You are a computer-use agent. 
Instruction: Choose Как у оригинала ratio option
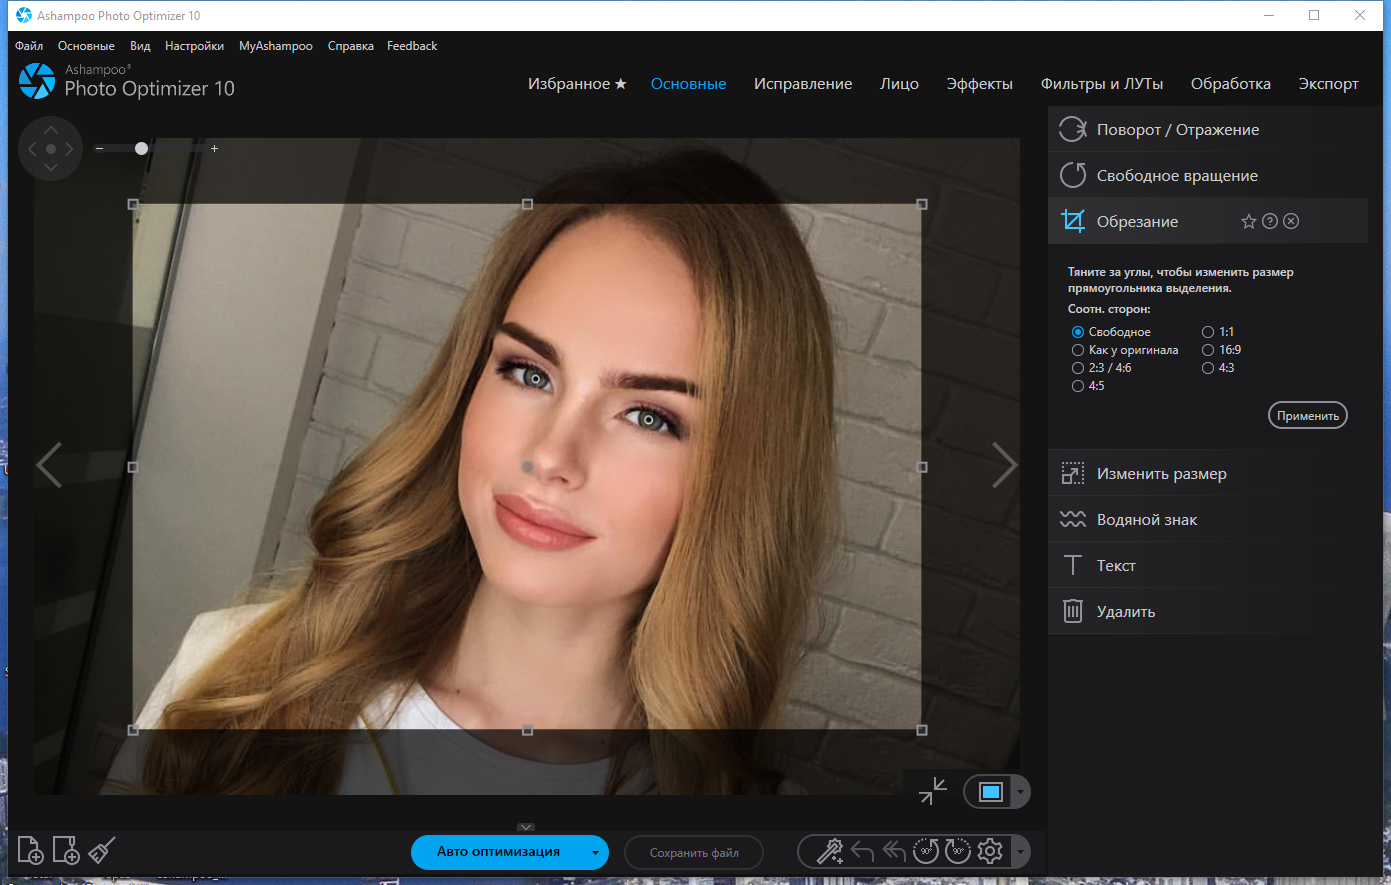pos(1125,350)
